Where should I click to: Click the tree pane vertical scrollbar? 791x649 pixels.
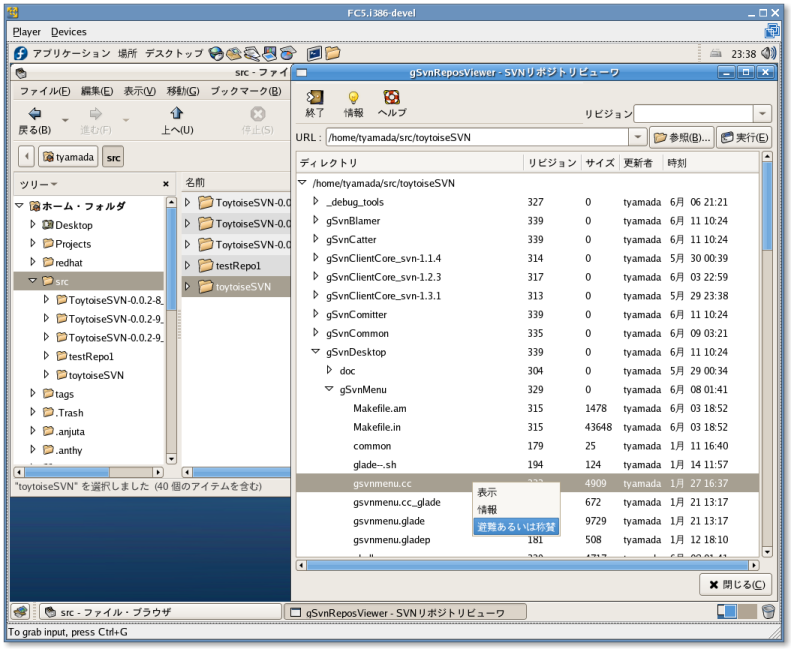tap(171, 330)
